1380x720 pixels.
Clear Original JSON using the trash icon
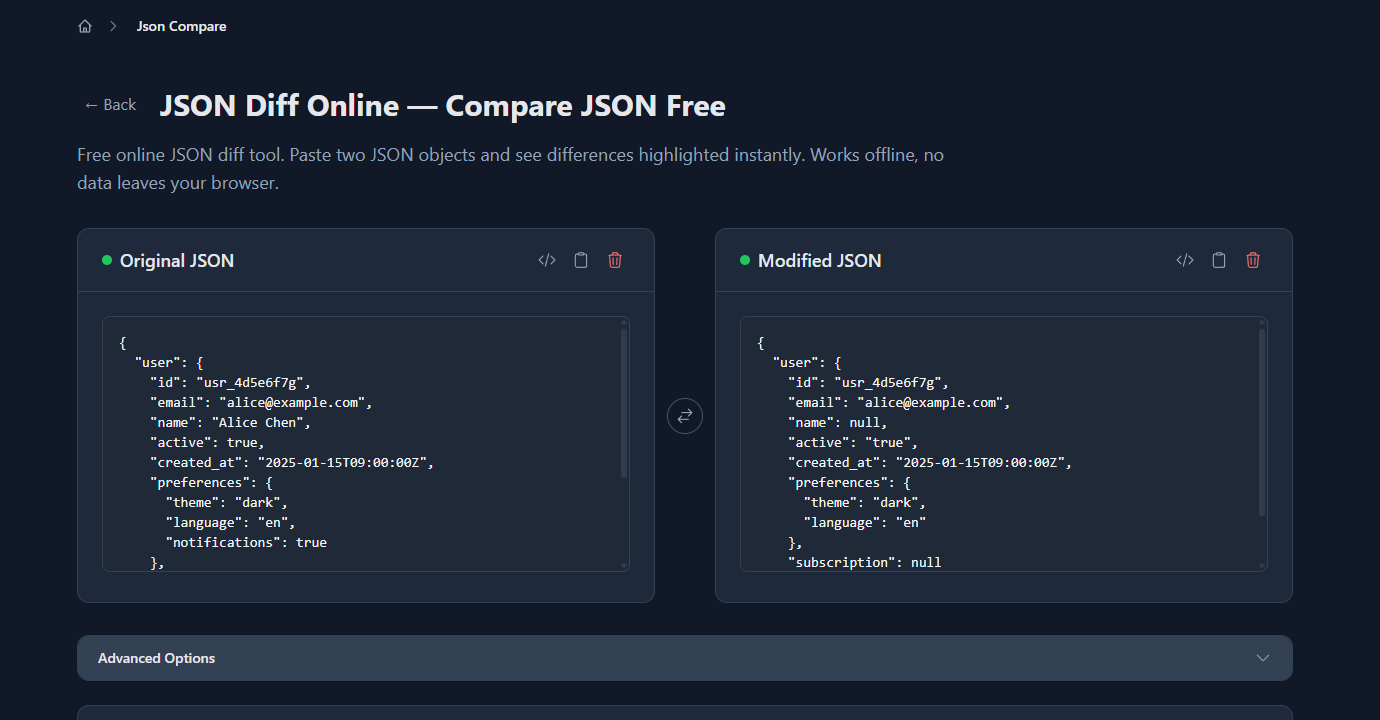tap(614, 259)
